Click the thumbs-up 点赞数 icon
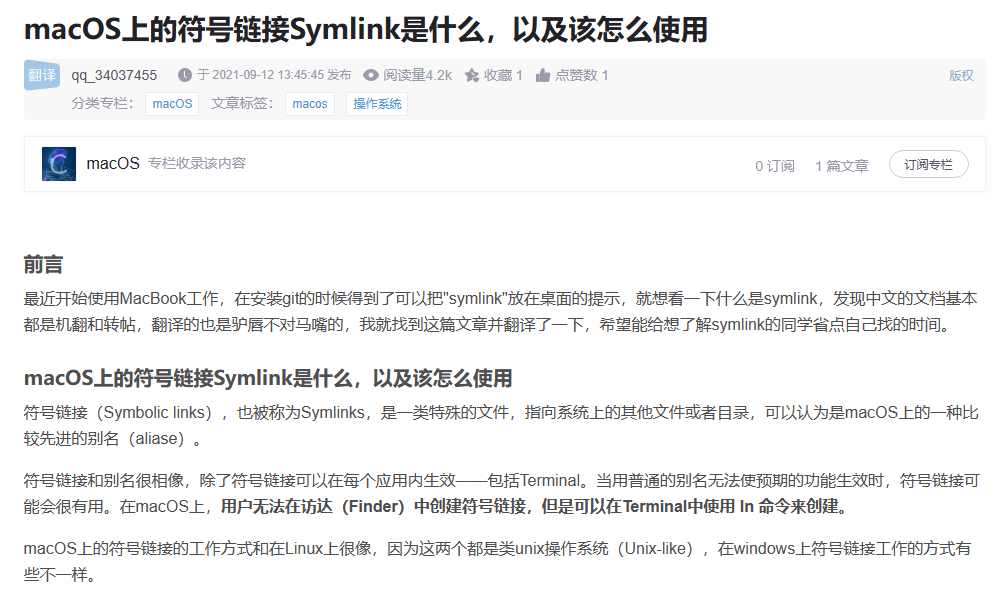This screenshot has width=1008, height=606. (543, 75)
